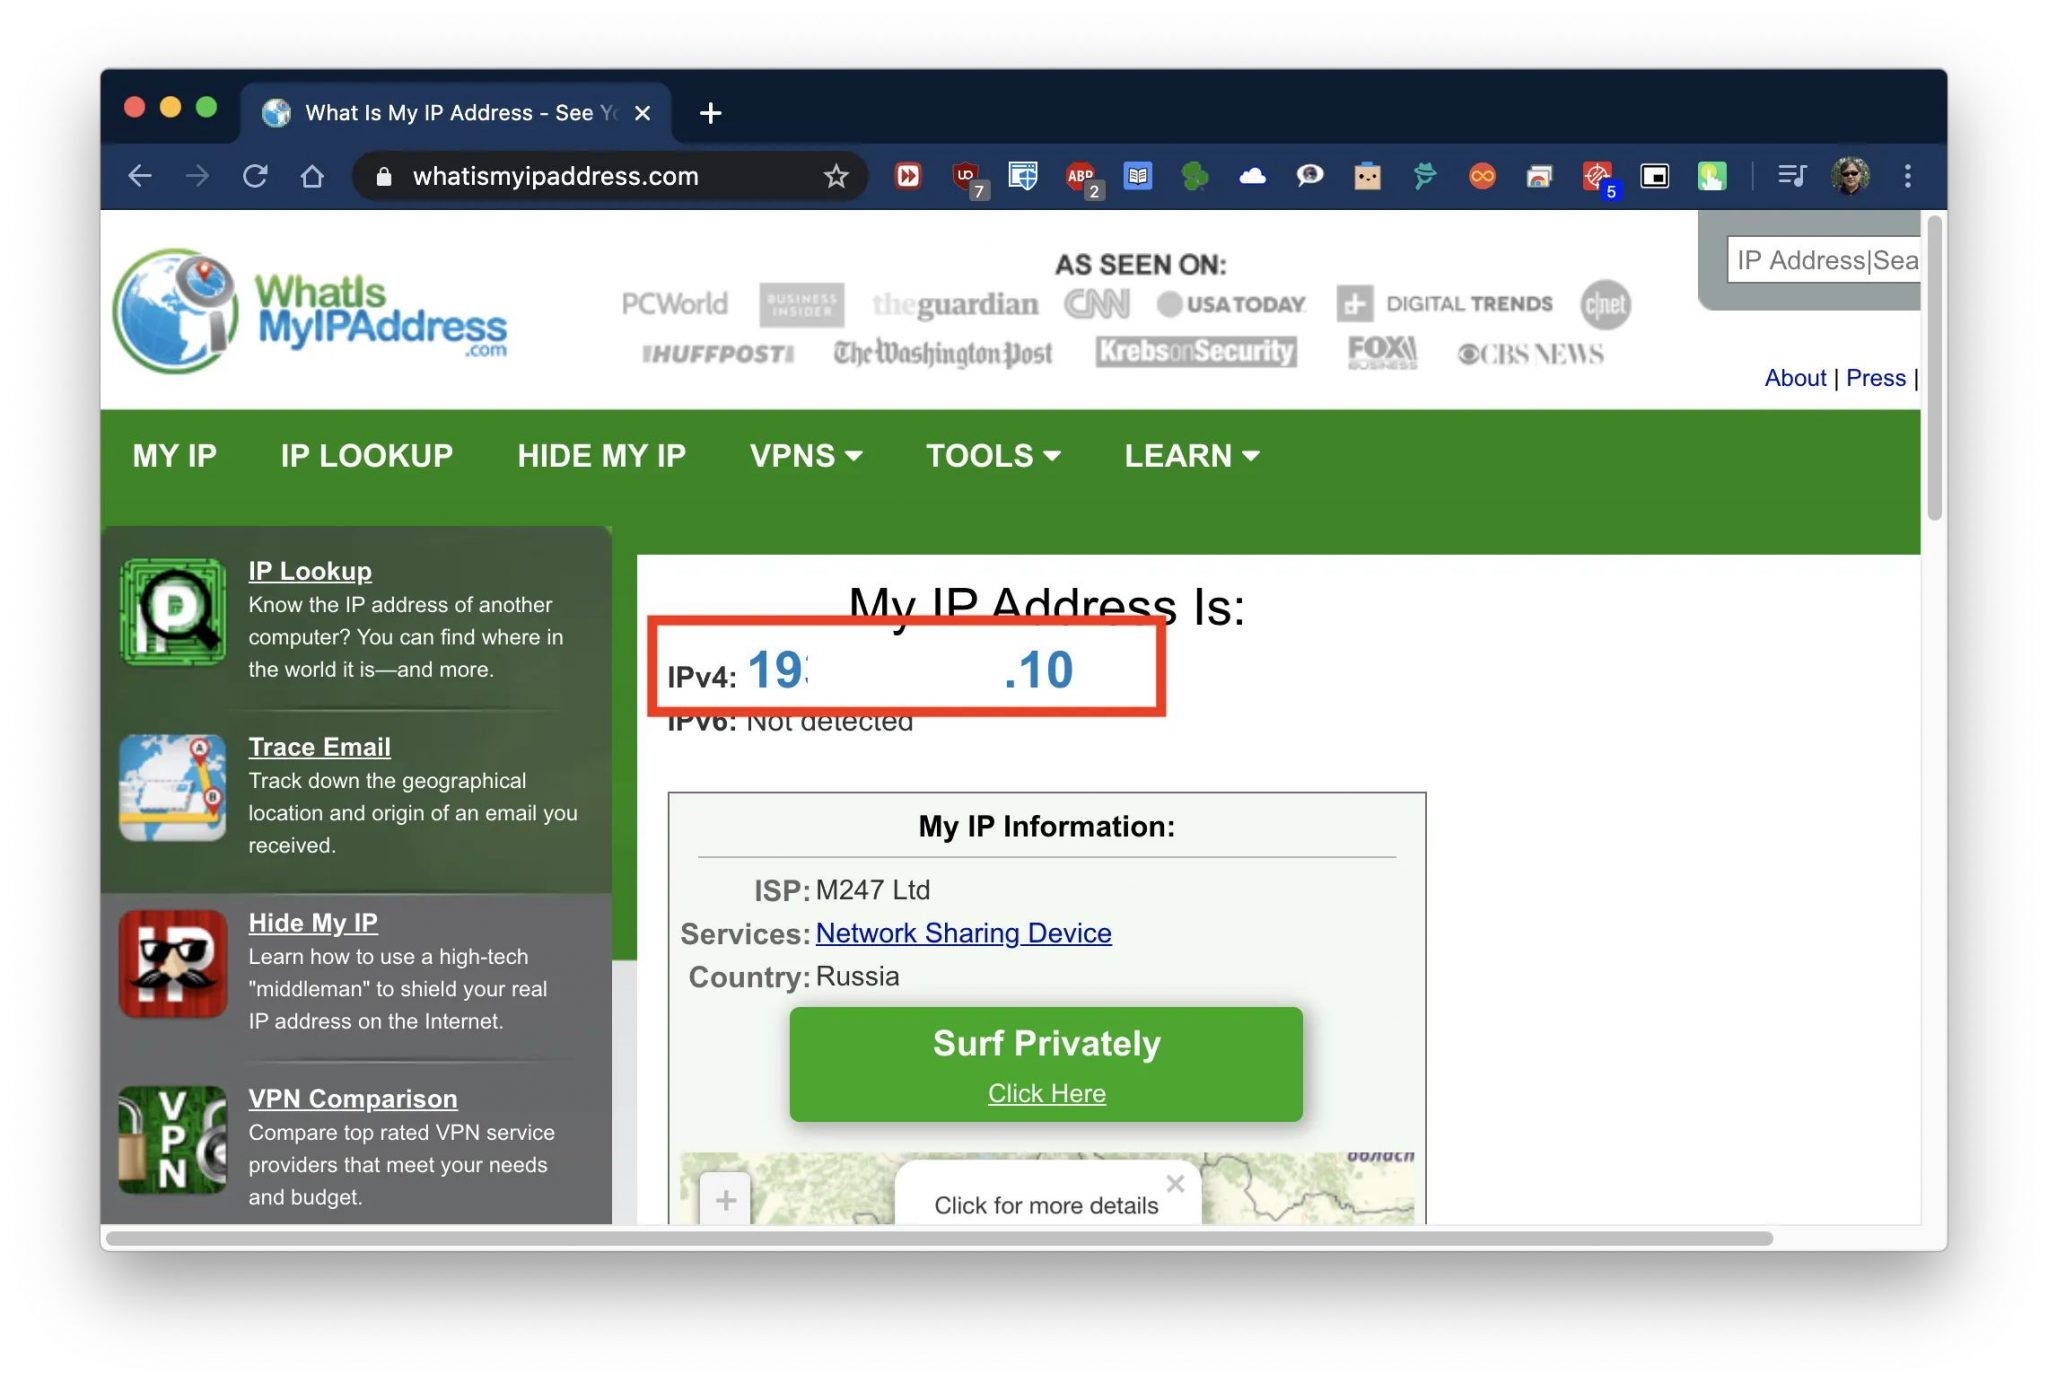Screen dimensions: 2048x1384
Task: Click the M247 Ltd ISP value
Action: click(x=872, y=890)
